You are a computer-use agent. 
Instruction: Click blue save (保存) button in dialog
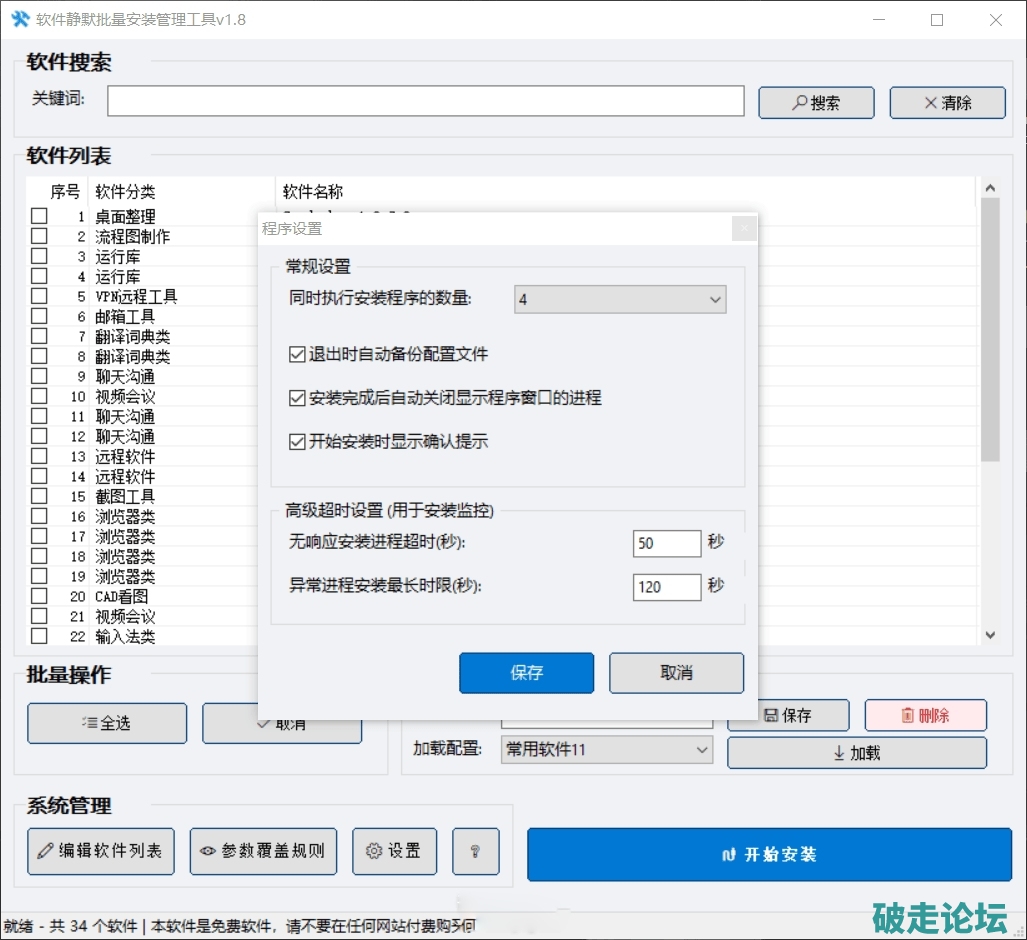click(526, 673)
